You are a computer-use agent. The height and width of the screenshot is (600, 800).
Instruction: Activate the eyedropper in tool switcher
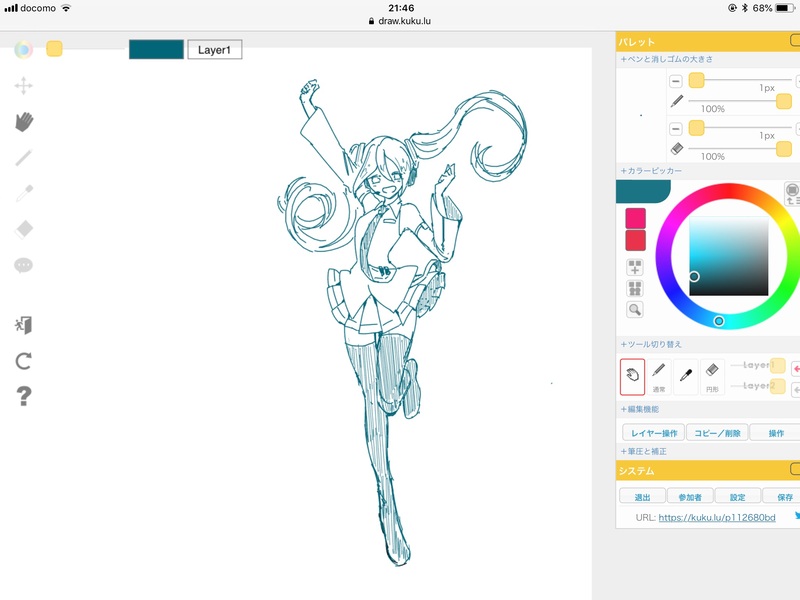686,377
